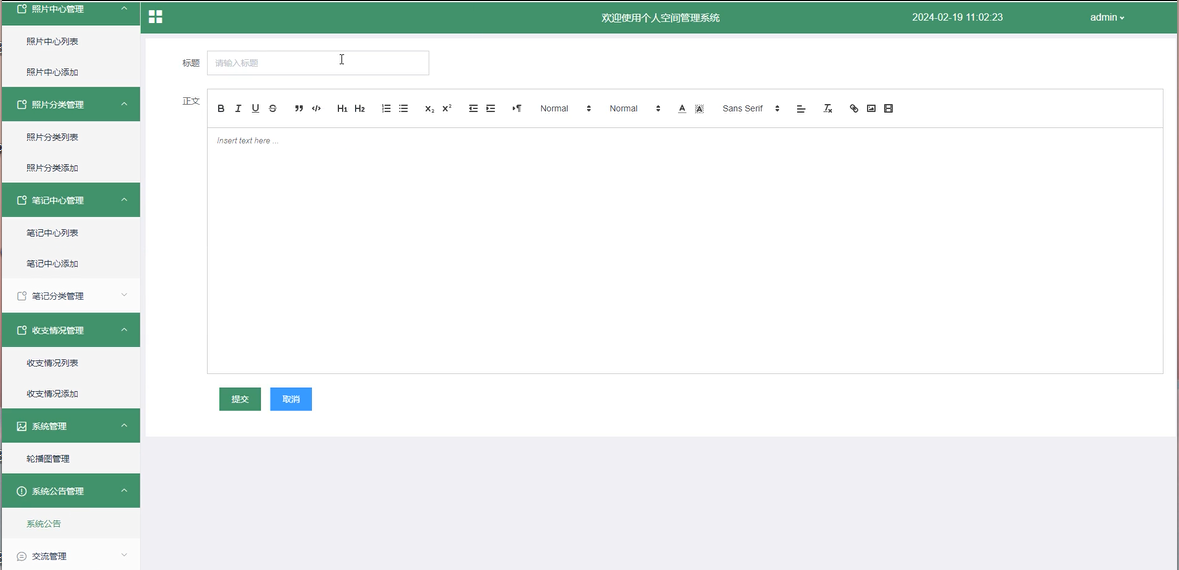The height and width of the screenshot is (570, 1179).
Task: Collapse the 收支情况管理 menu
Action: pyautogui.click(x=70, y=330)
